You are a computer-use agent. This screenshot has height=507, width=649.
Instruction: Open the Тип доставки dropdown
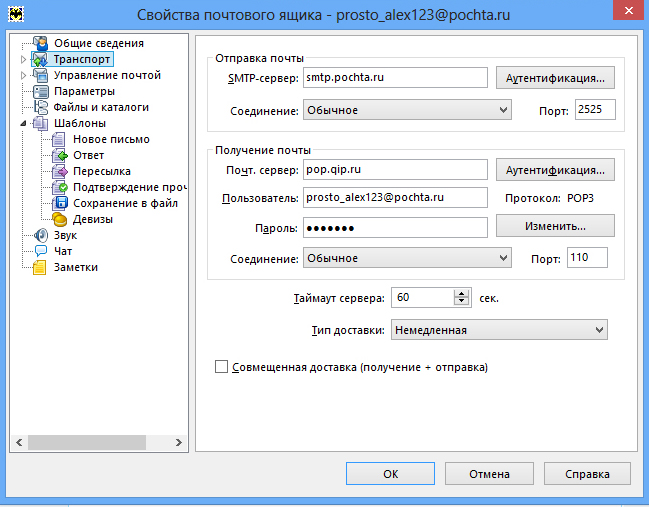point(599,328)
